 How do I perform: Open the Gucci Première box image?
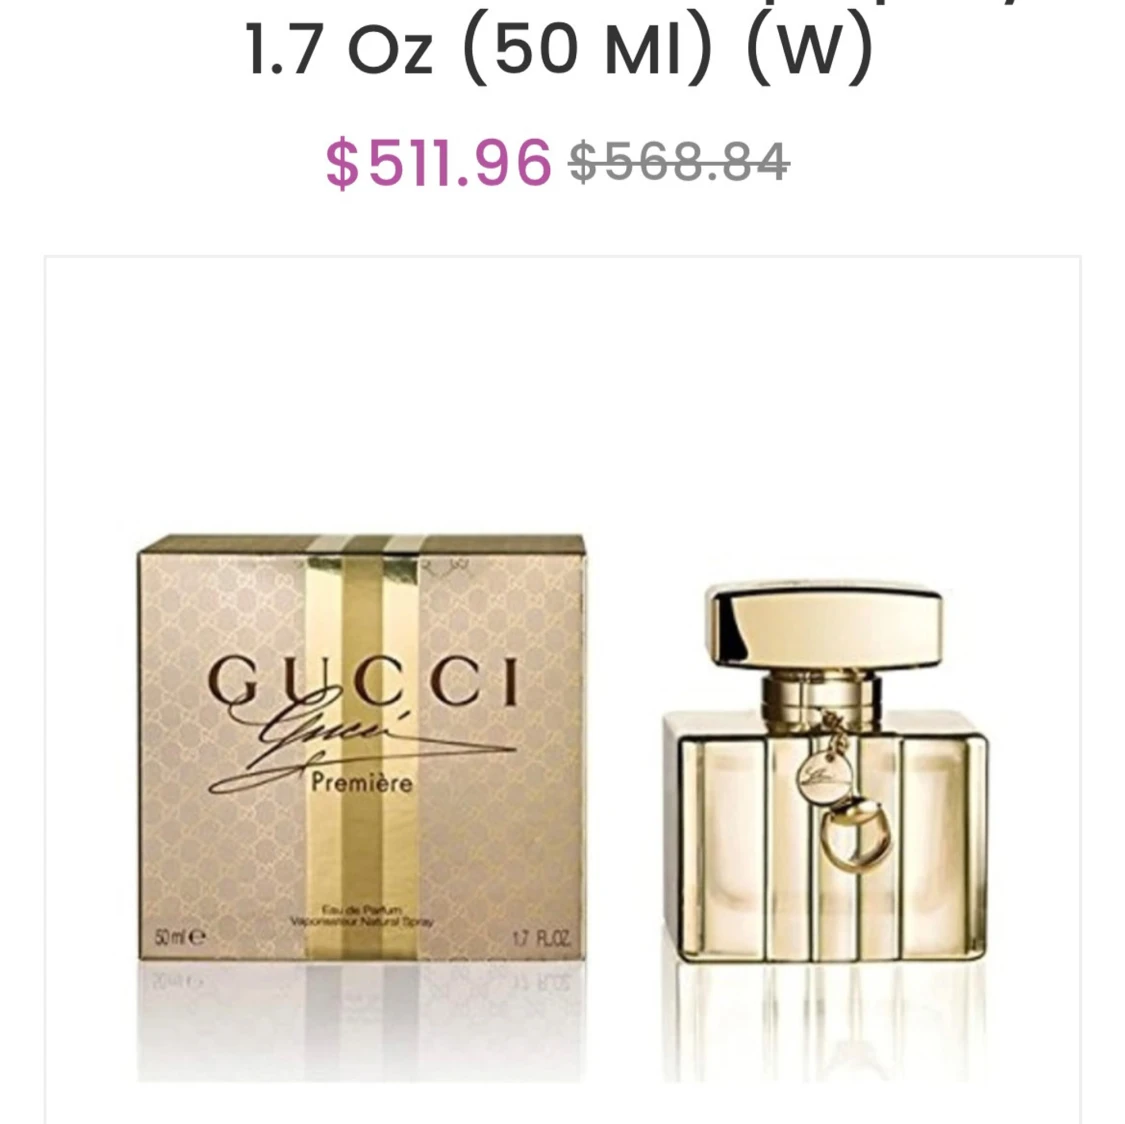tap(362, 747)
